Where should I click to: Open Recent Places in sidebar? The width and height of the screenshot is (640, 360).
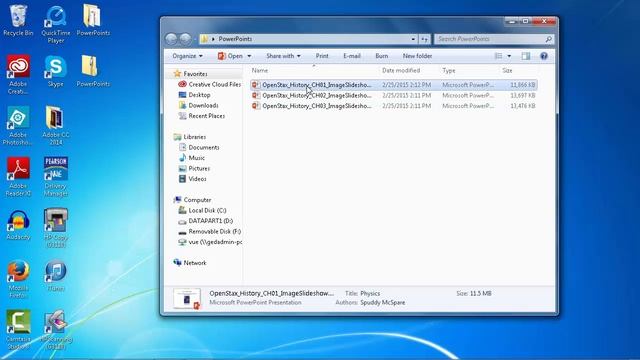(202, 116)
